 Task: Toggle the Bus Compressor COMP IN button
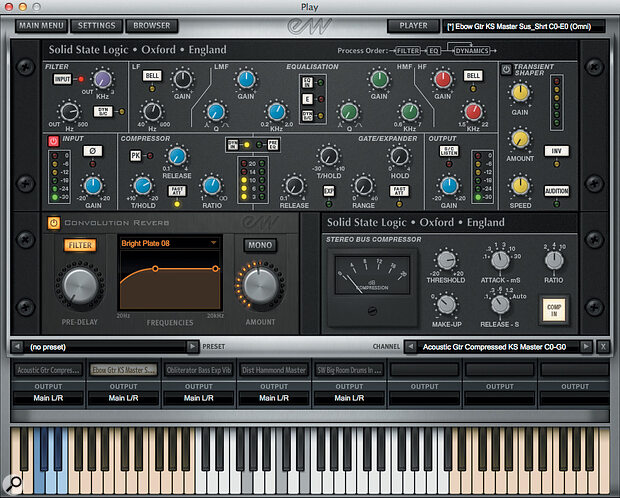(x=554, y=310)
